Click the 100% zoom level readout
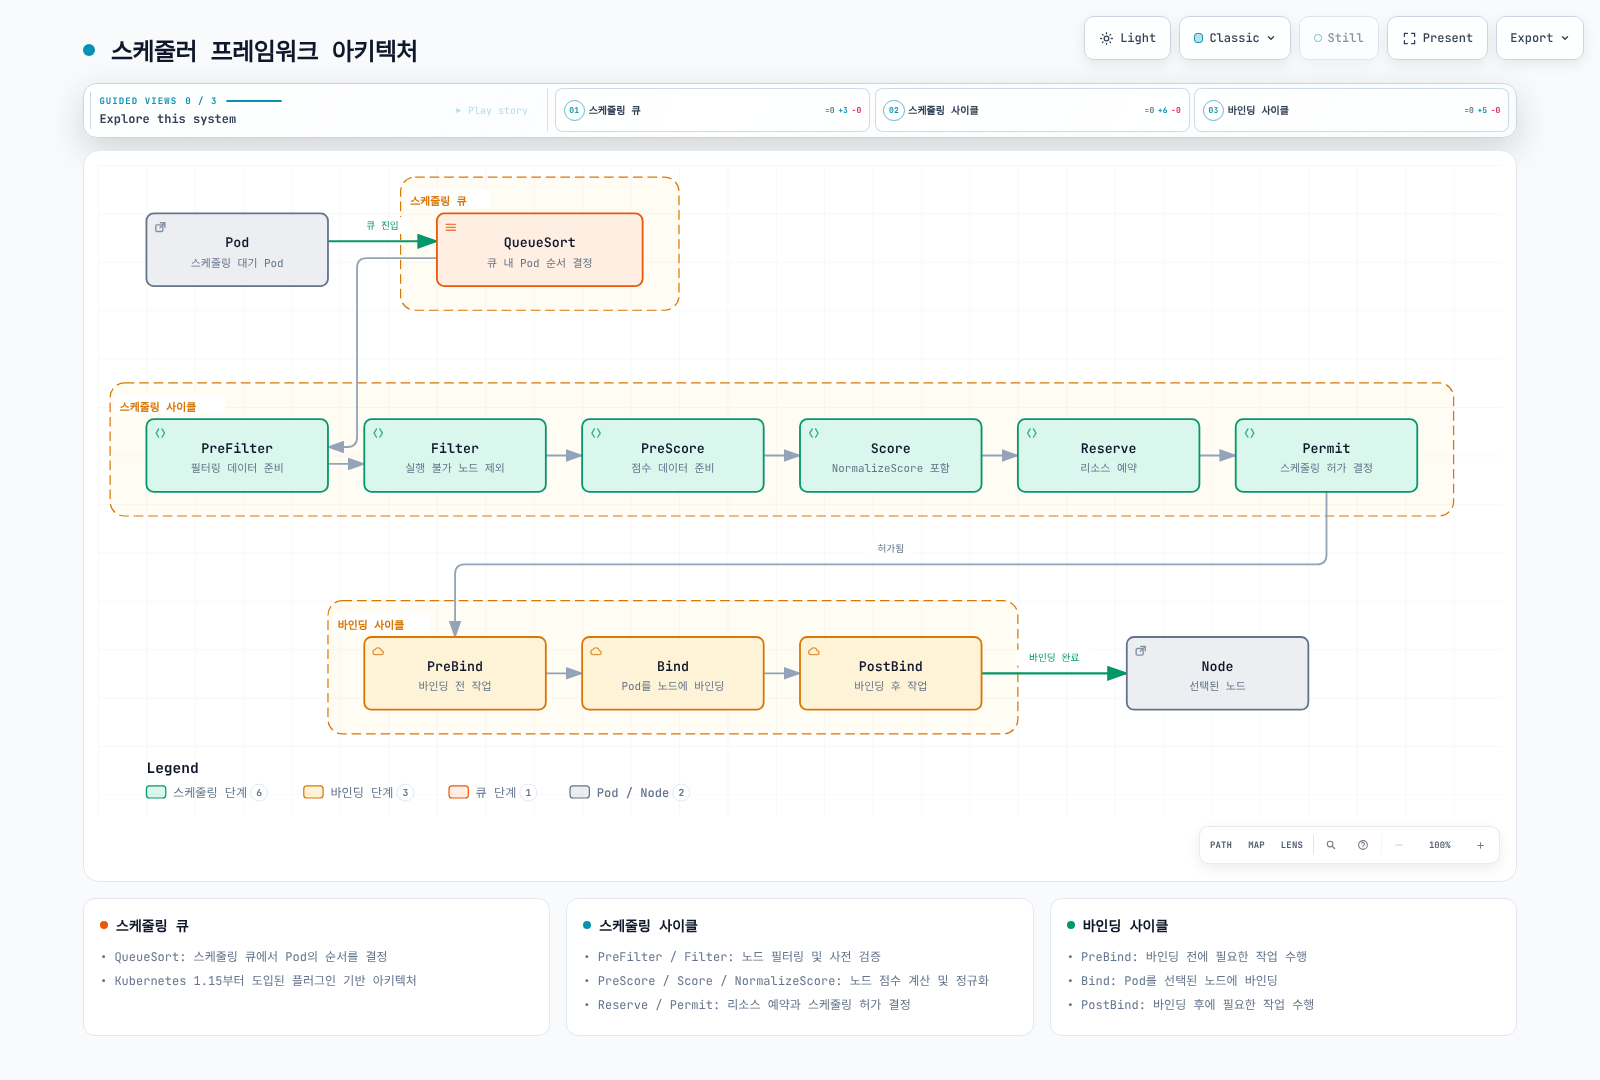1600x1080 pixels. (1440, 845)
